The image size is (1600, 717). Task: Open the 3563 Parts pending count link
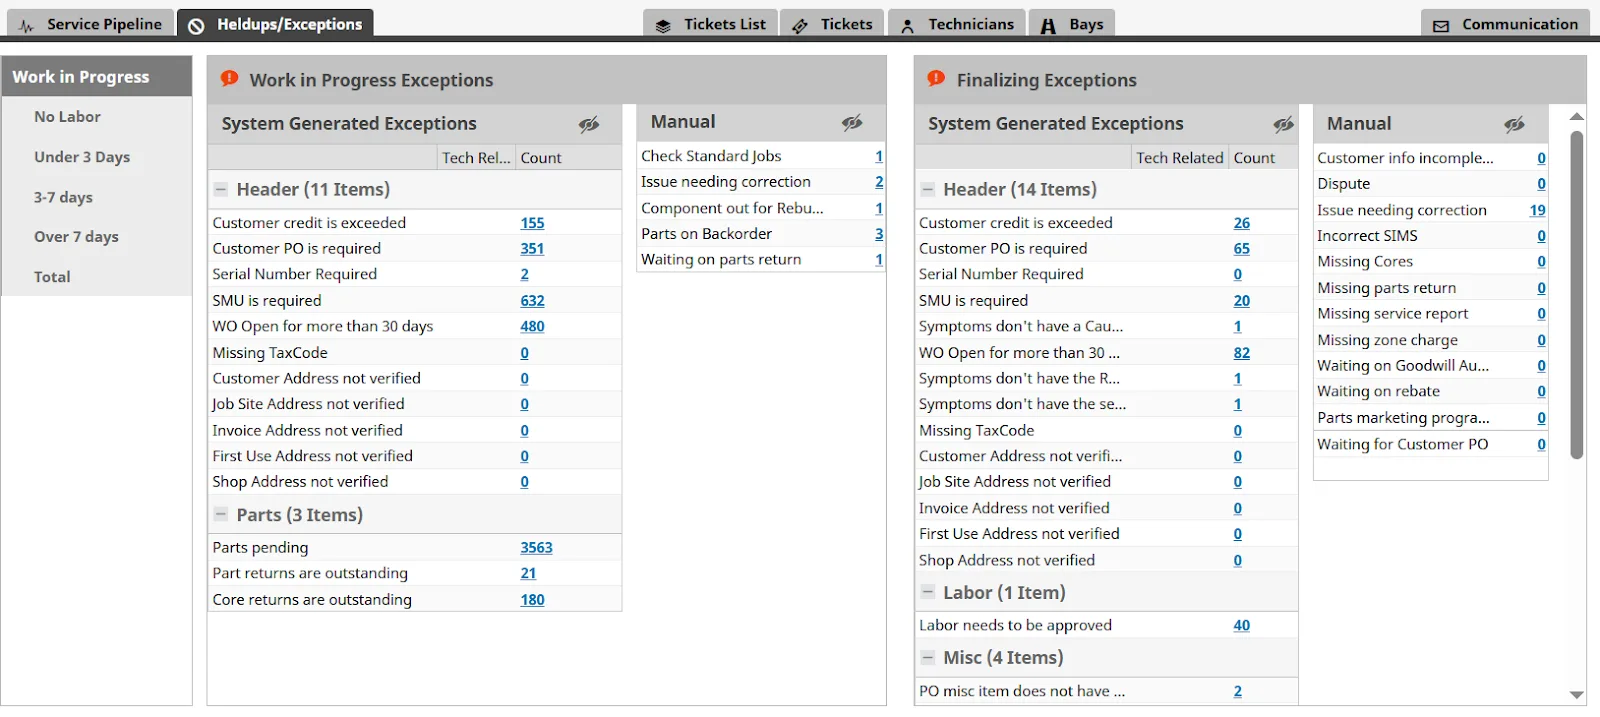536,548
